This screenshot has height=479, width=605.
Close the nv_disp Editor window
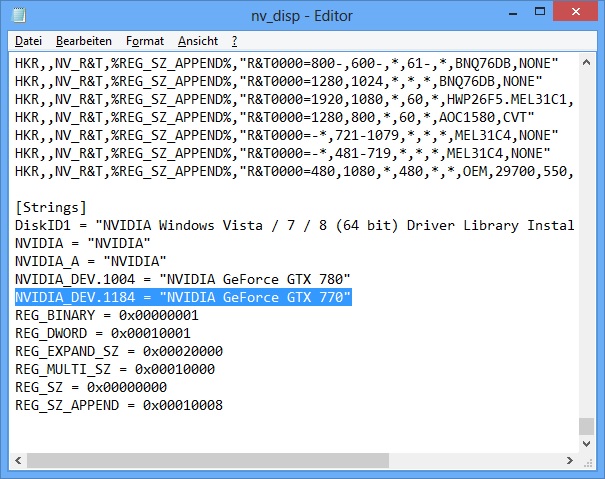(x=576, y=12)
